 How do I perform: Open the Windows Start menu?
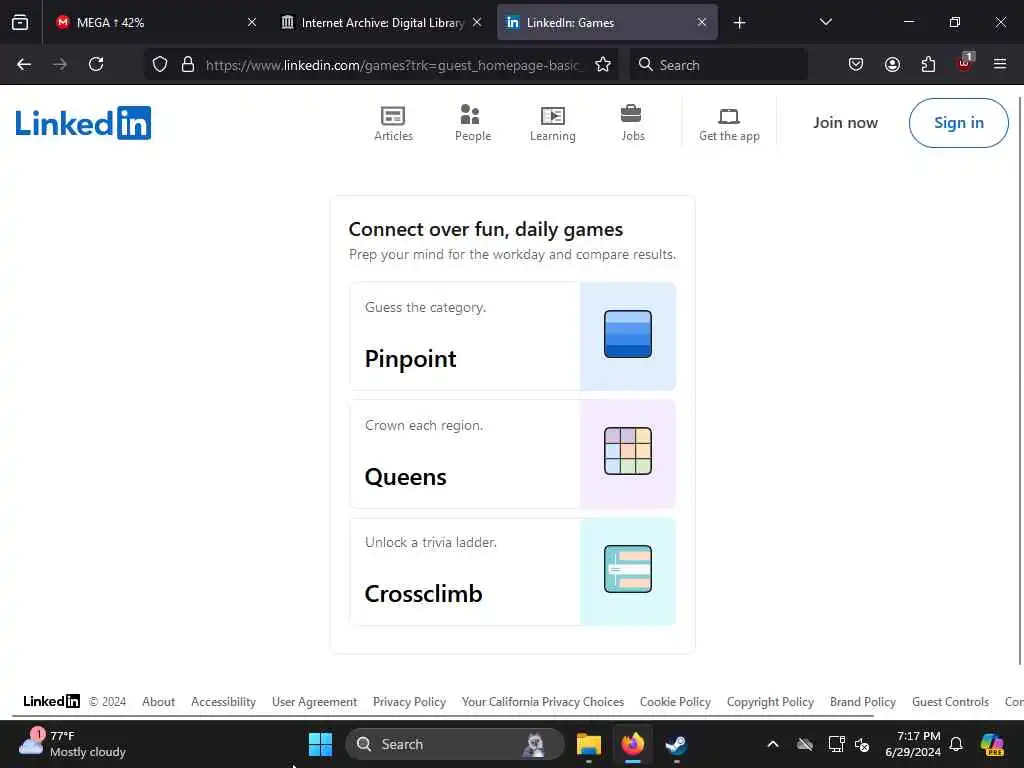[x=320, y=744]
